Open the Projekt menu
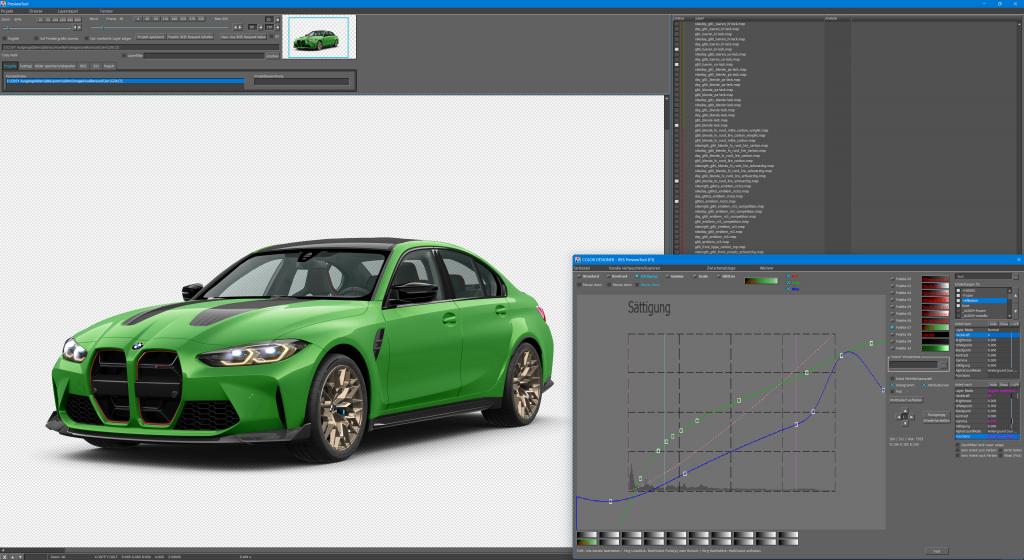Image resolution: width=1024 pixels, height=560 pixels. [7, 10]
